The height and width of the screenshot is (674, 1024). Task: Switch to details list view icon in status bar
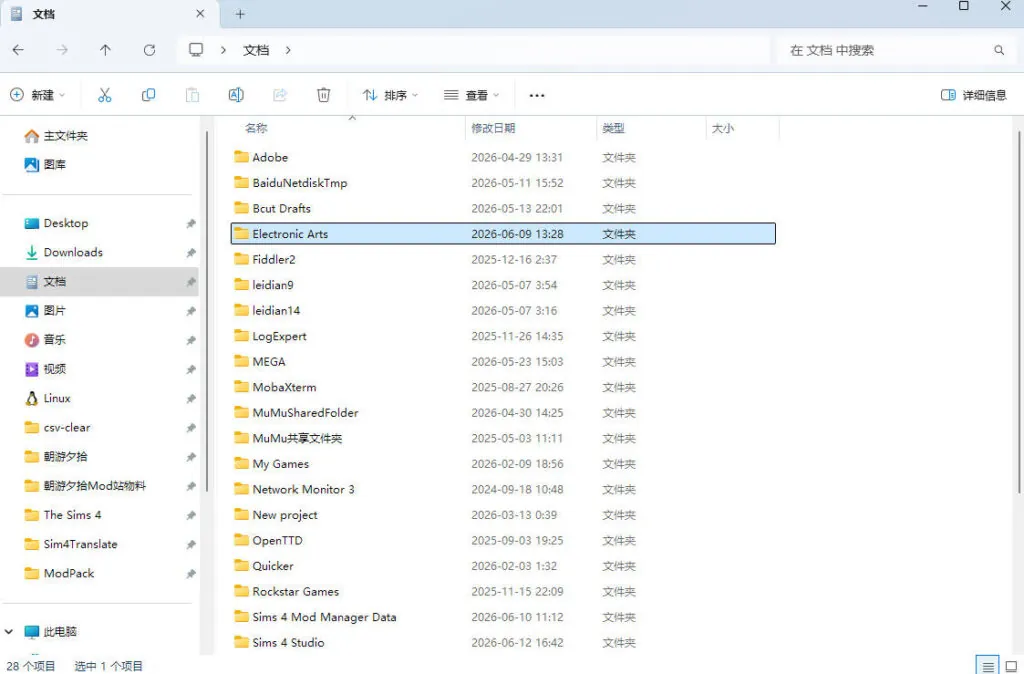[x=987, y=666]
